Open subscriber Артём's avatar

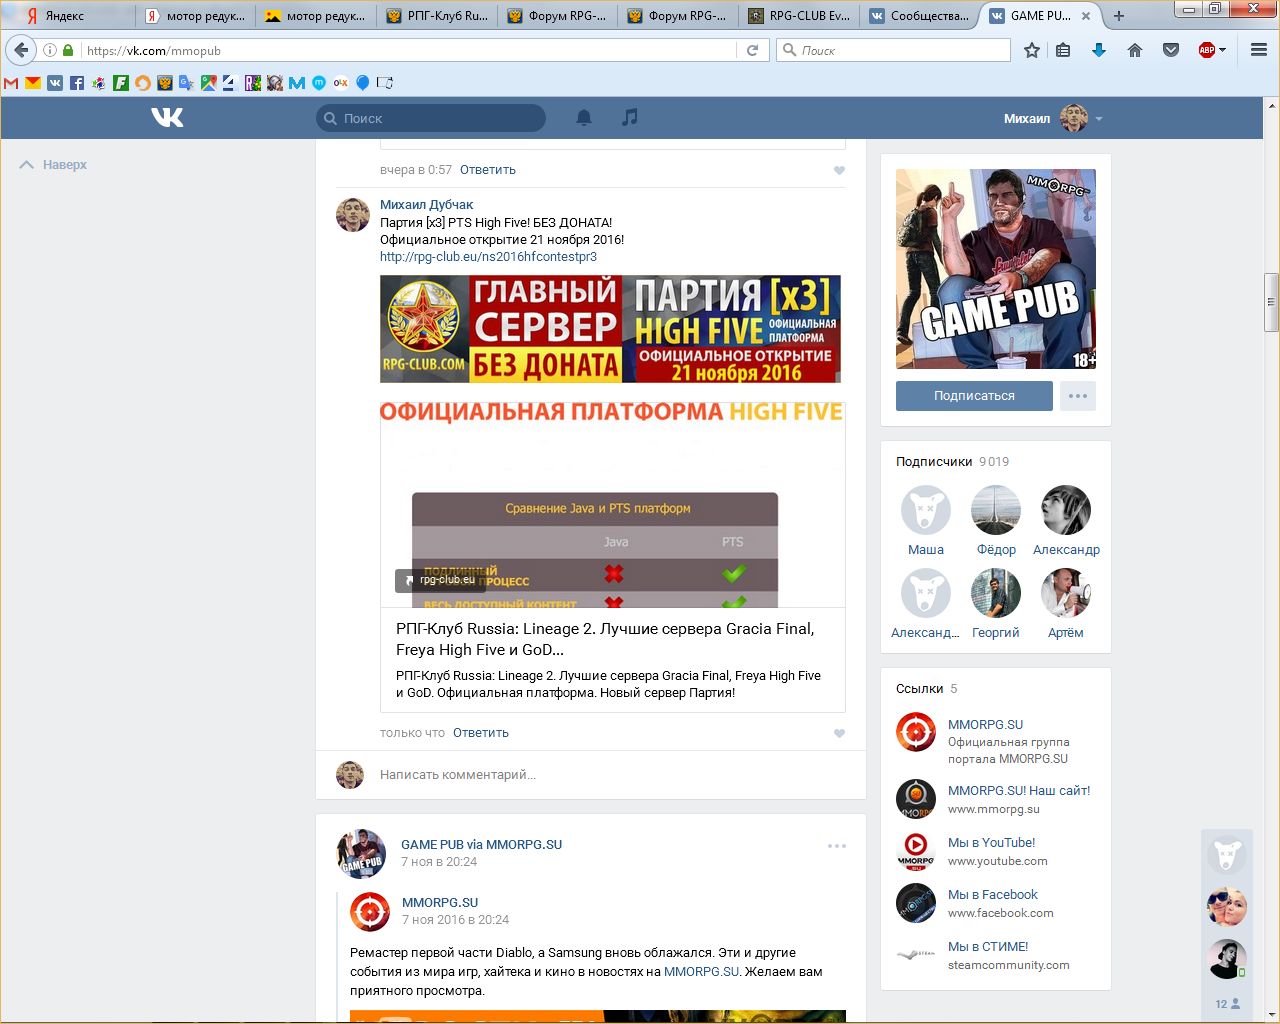click(1066, 593)
